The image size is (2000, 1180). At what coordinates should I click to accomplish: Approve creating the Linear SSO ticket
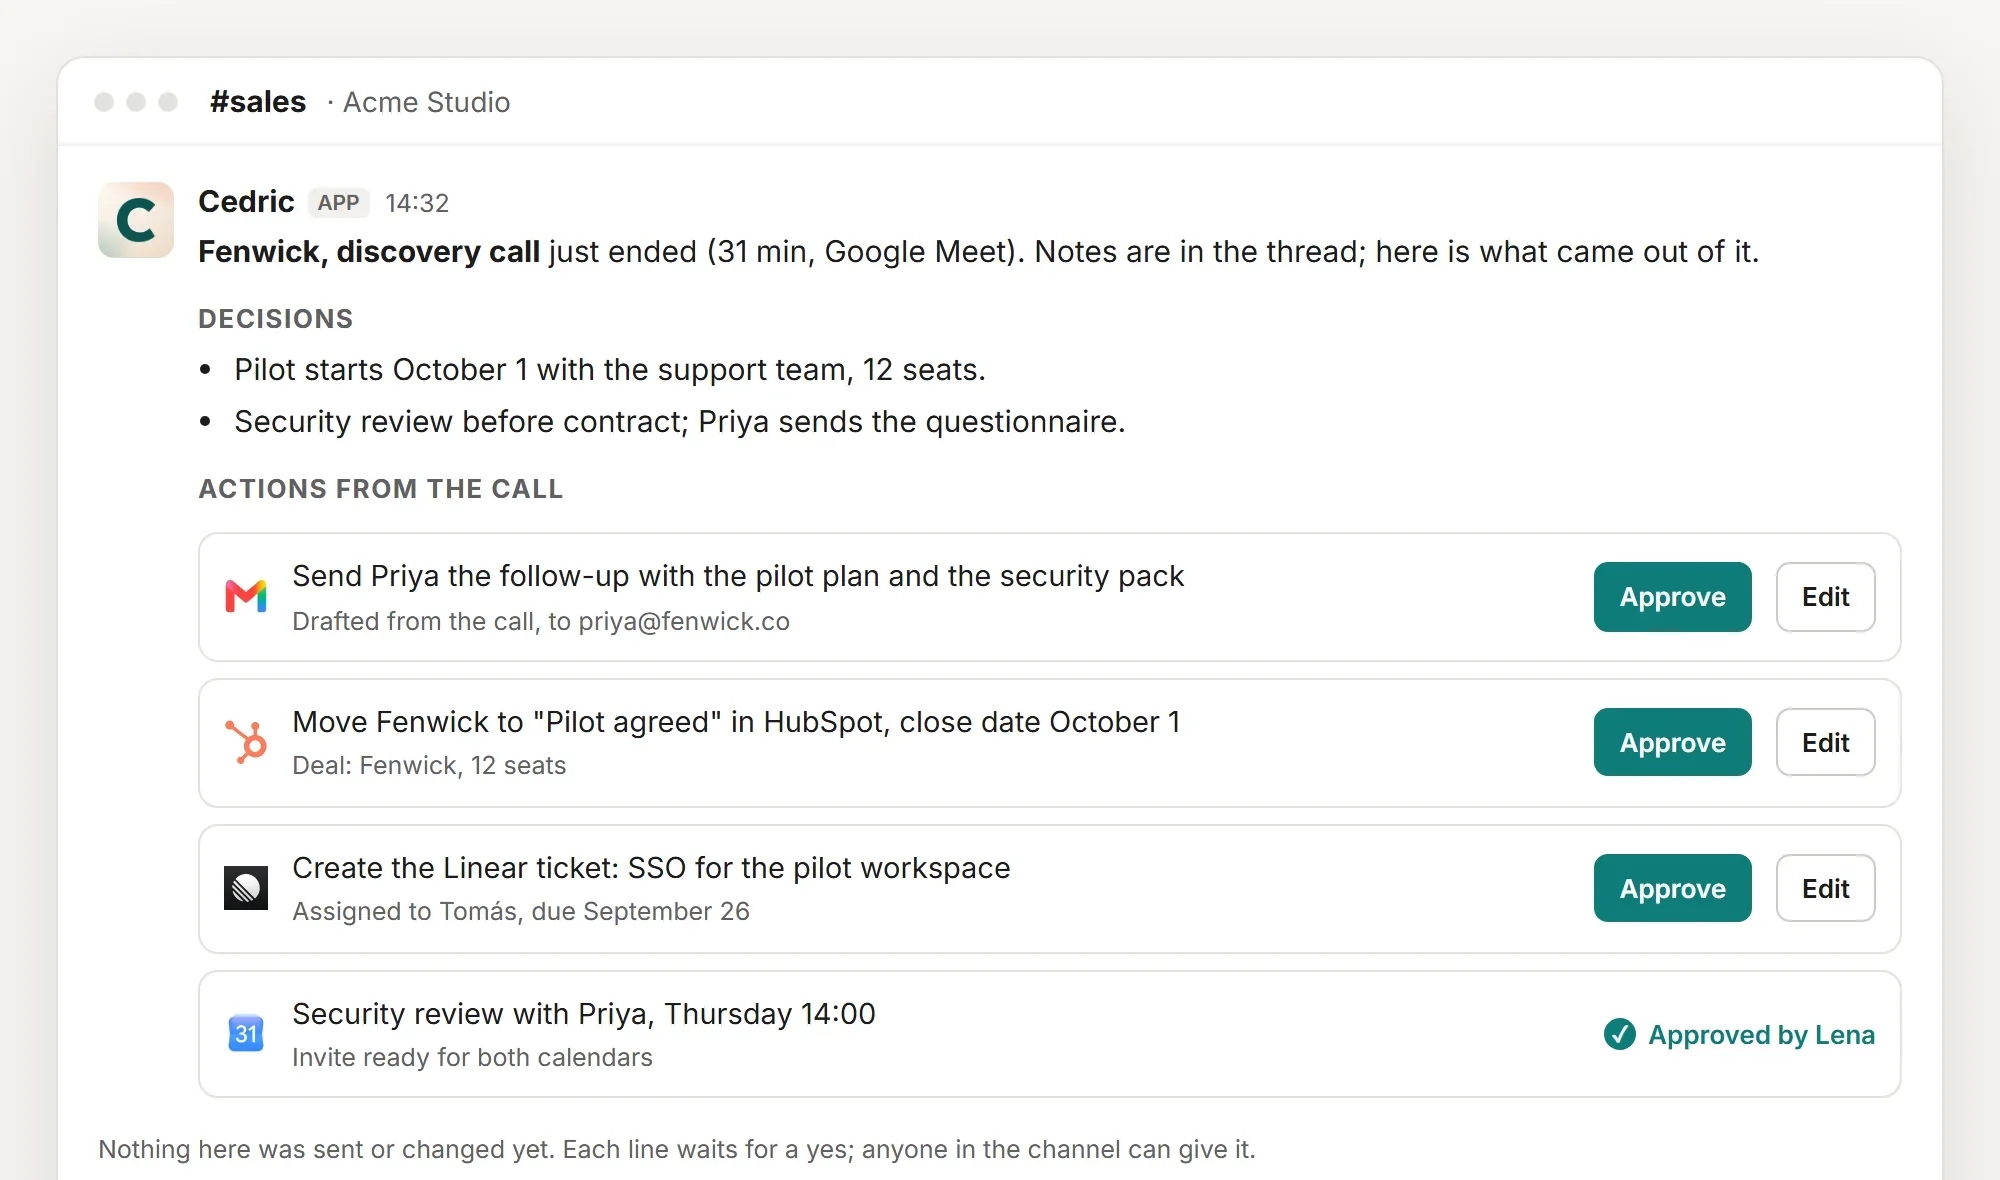[x=1673, y=888]
